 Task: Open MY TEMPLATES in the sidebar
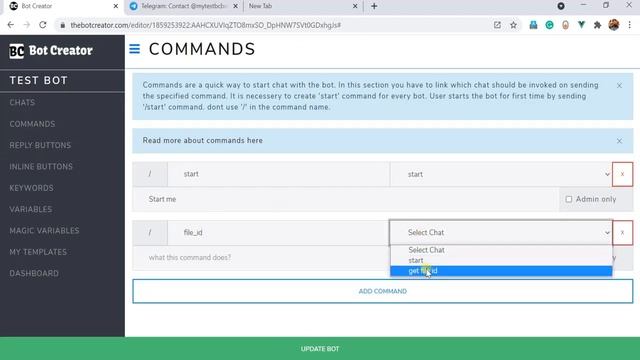[x=38, y=252]
